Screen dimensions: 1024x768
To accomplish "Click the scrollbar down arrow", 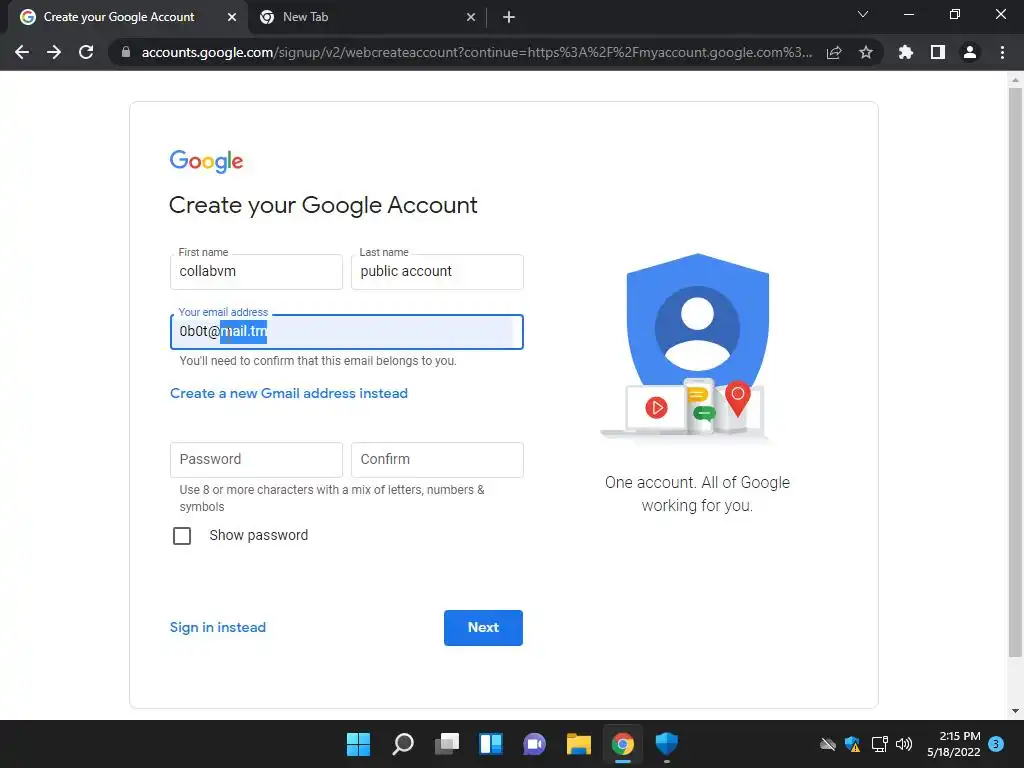I will (x=1015, y=711).
